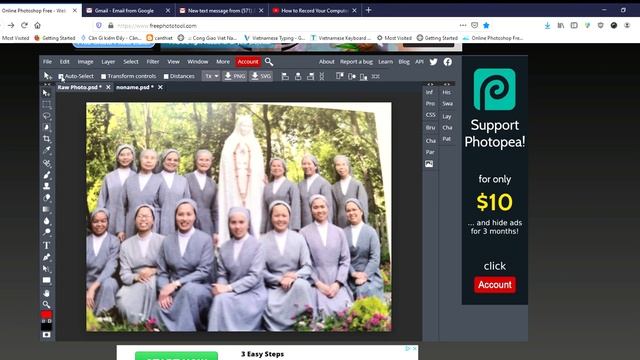Close the noname.psd document tab
The height and width of the screenshot is (360, 640).
tap(160, 87)
